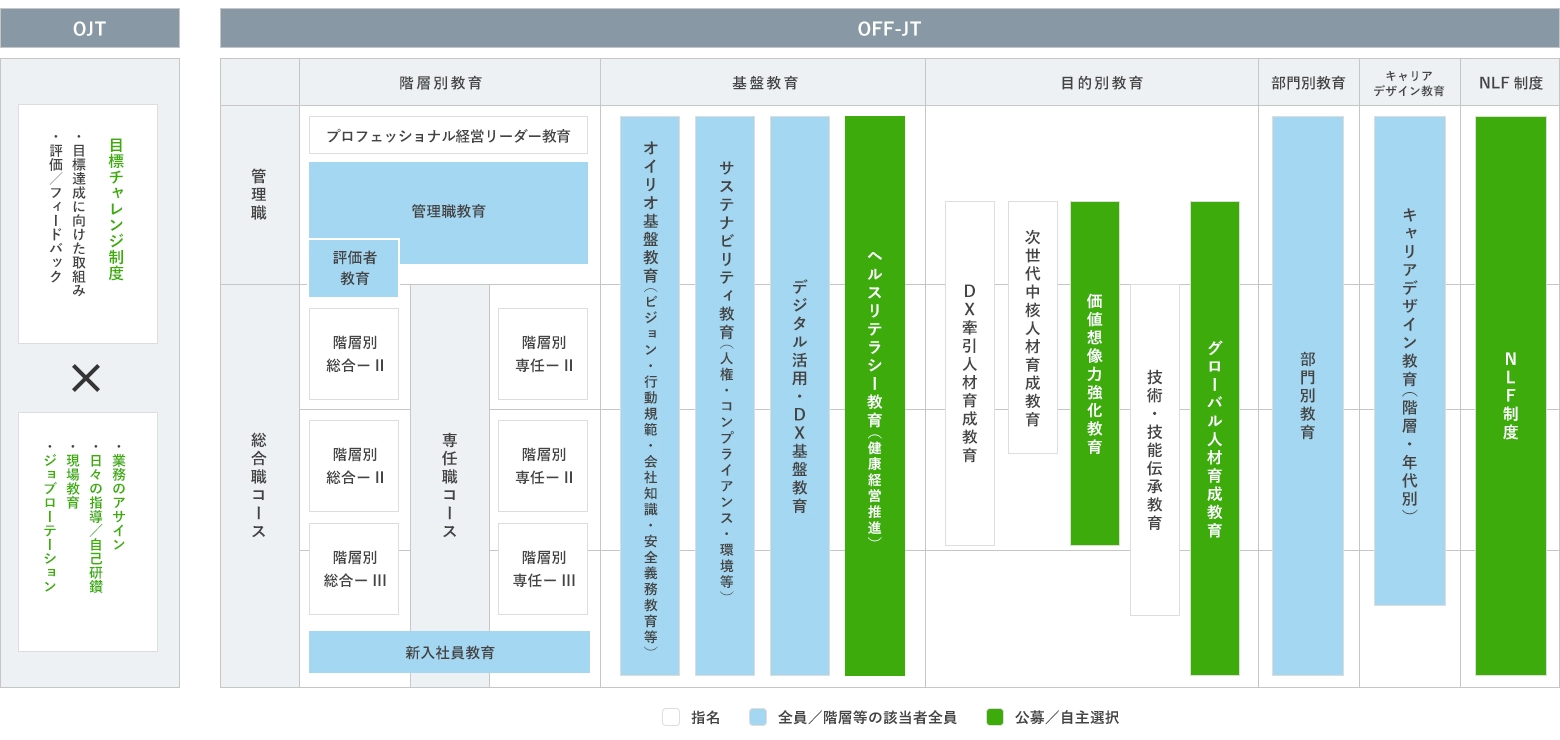Click the green ヘルスリテラシー教育 column
The width and height of the screenshot is (1560, 740).
click(875, 395)
